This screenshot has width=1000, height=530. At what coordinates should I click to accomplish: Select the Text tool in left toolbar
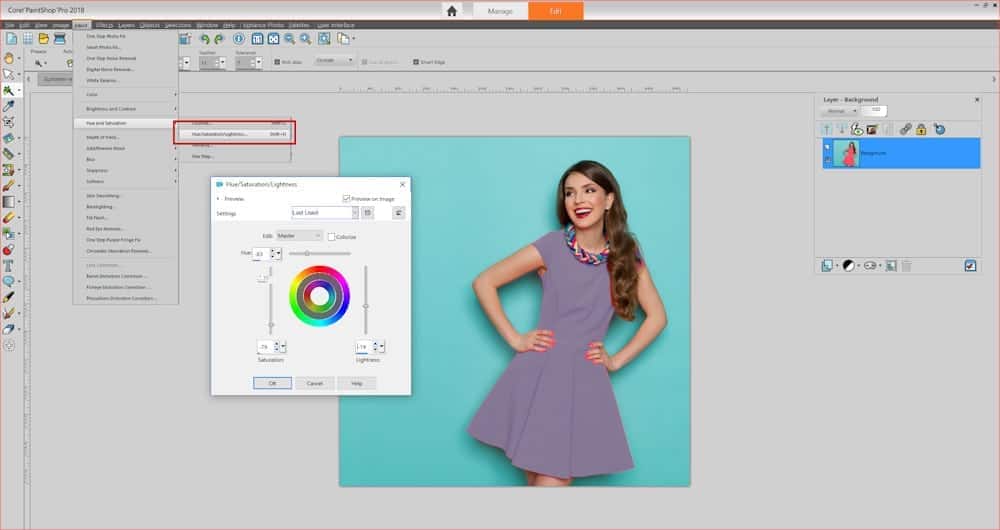click(9, 266)
